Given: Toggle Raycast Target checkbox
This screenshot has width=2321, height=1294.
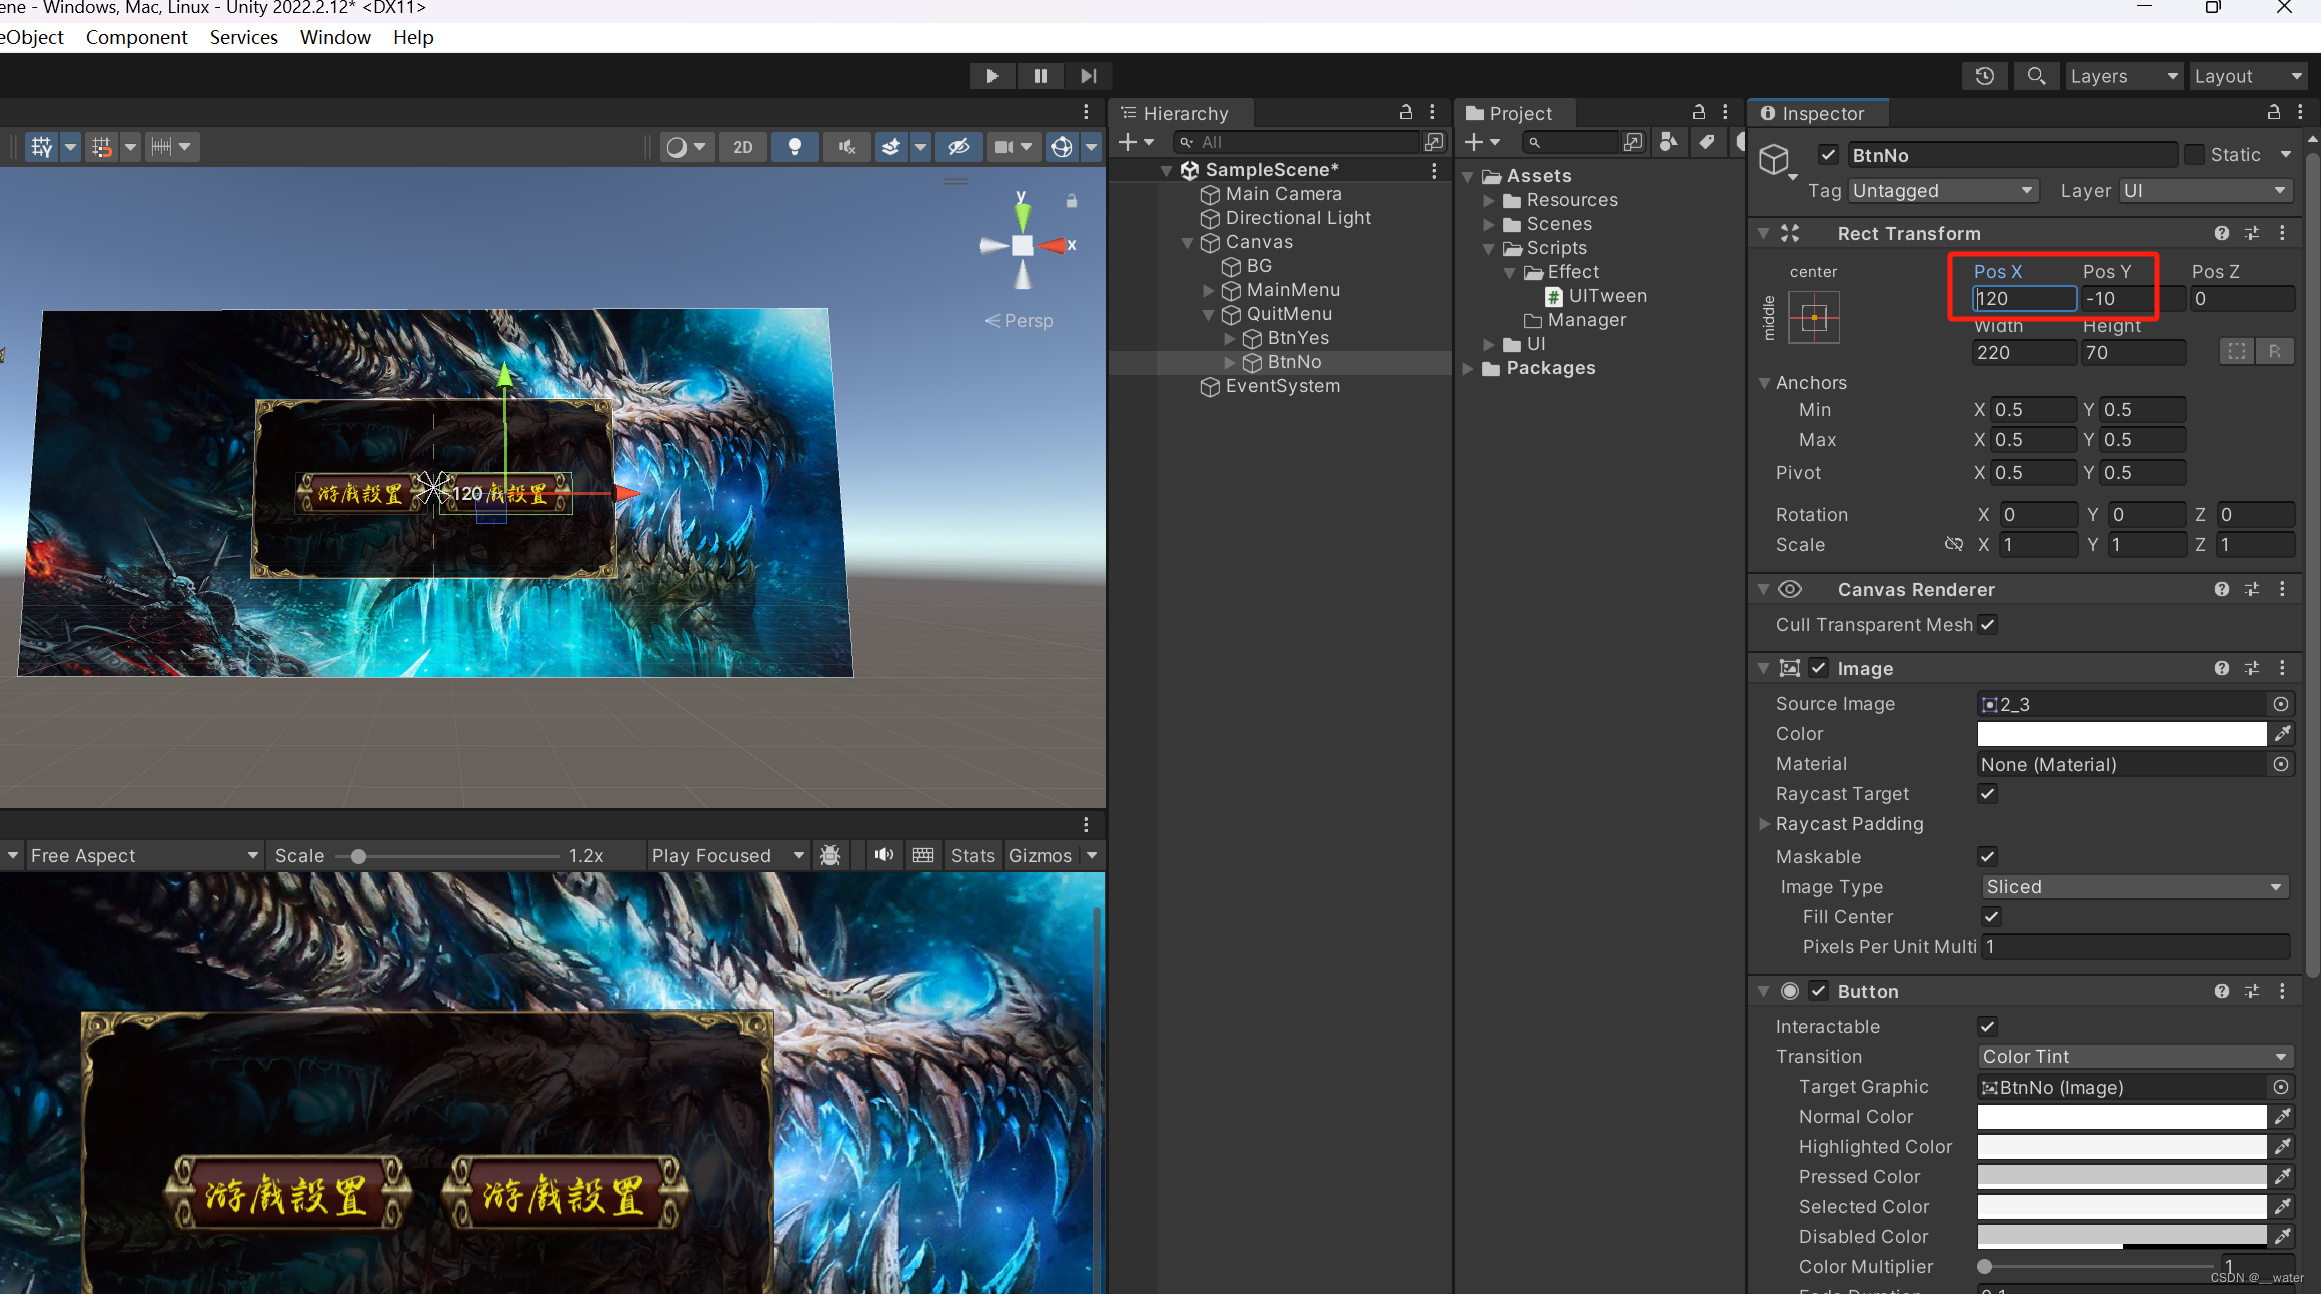Looking at the screenshot, I should 1988,794.
